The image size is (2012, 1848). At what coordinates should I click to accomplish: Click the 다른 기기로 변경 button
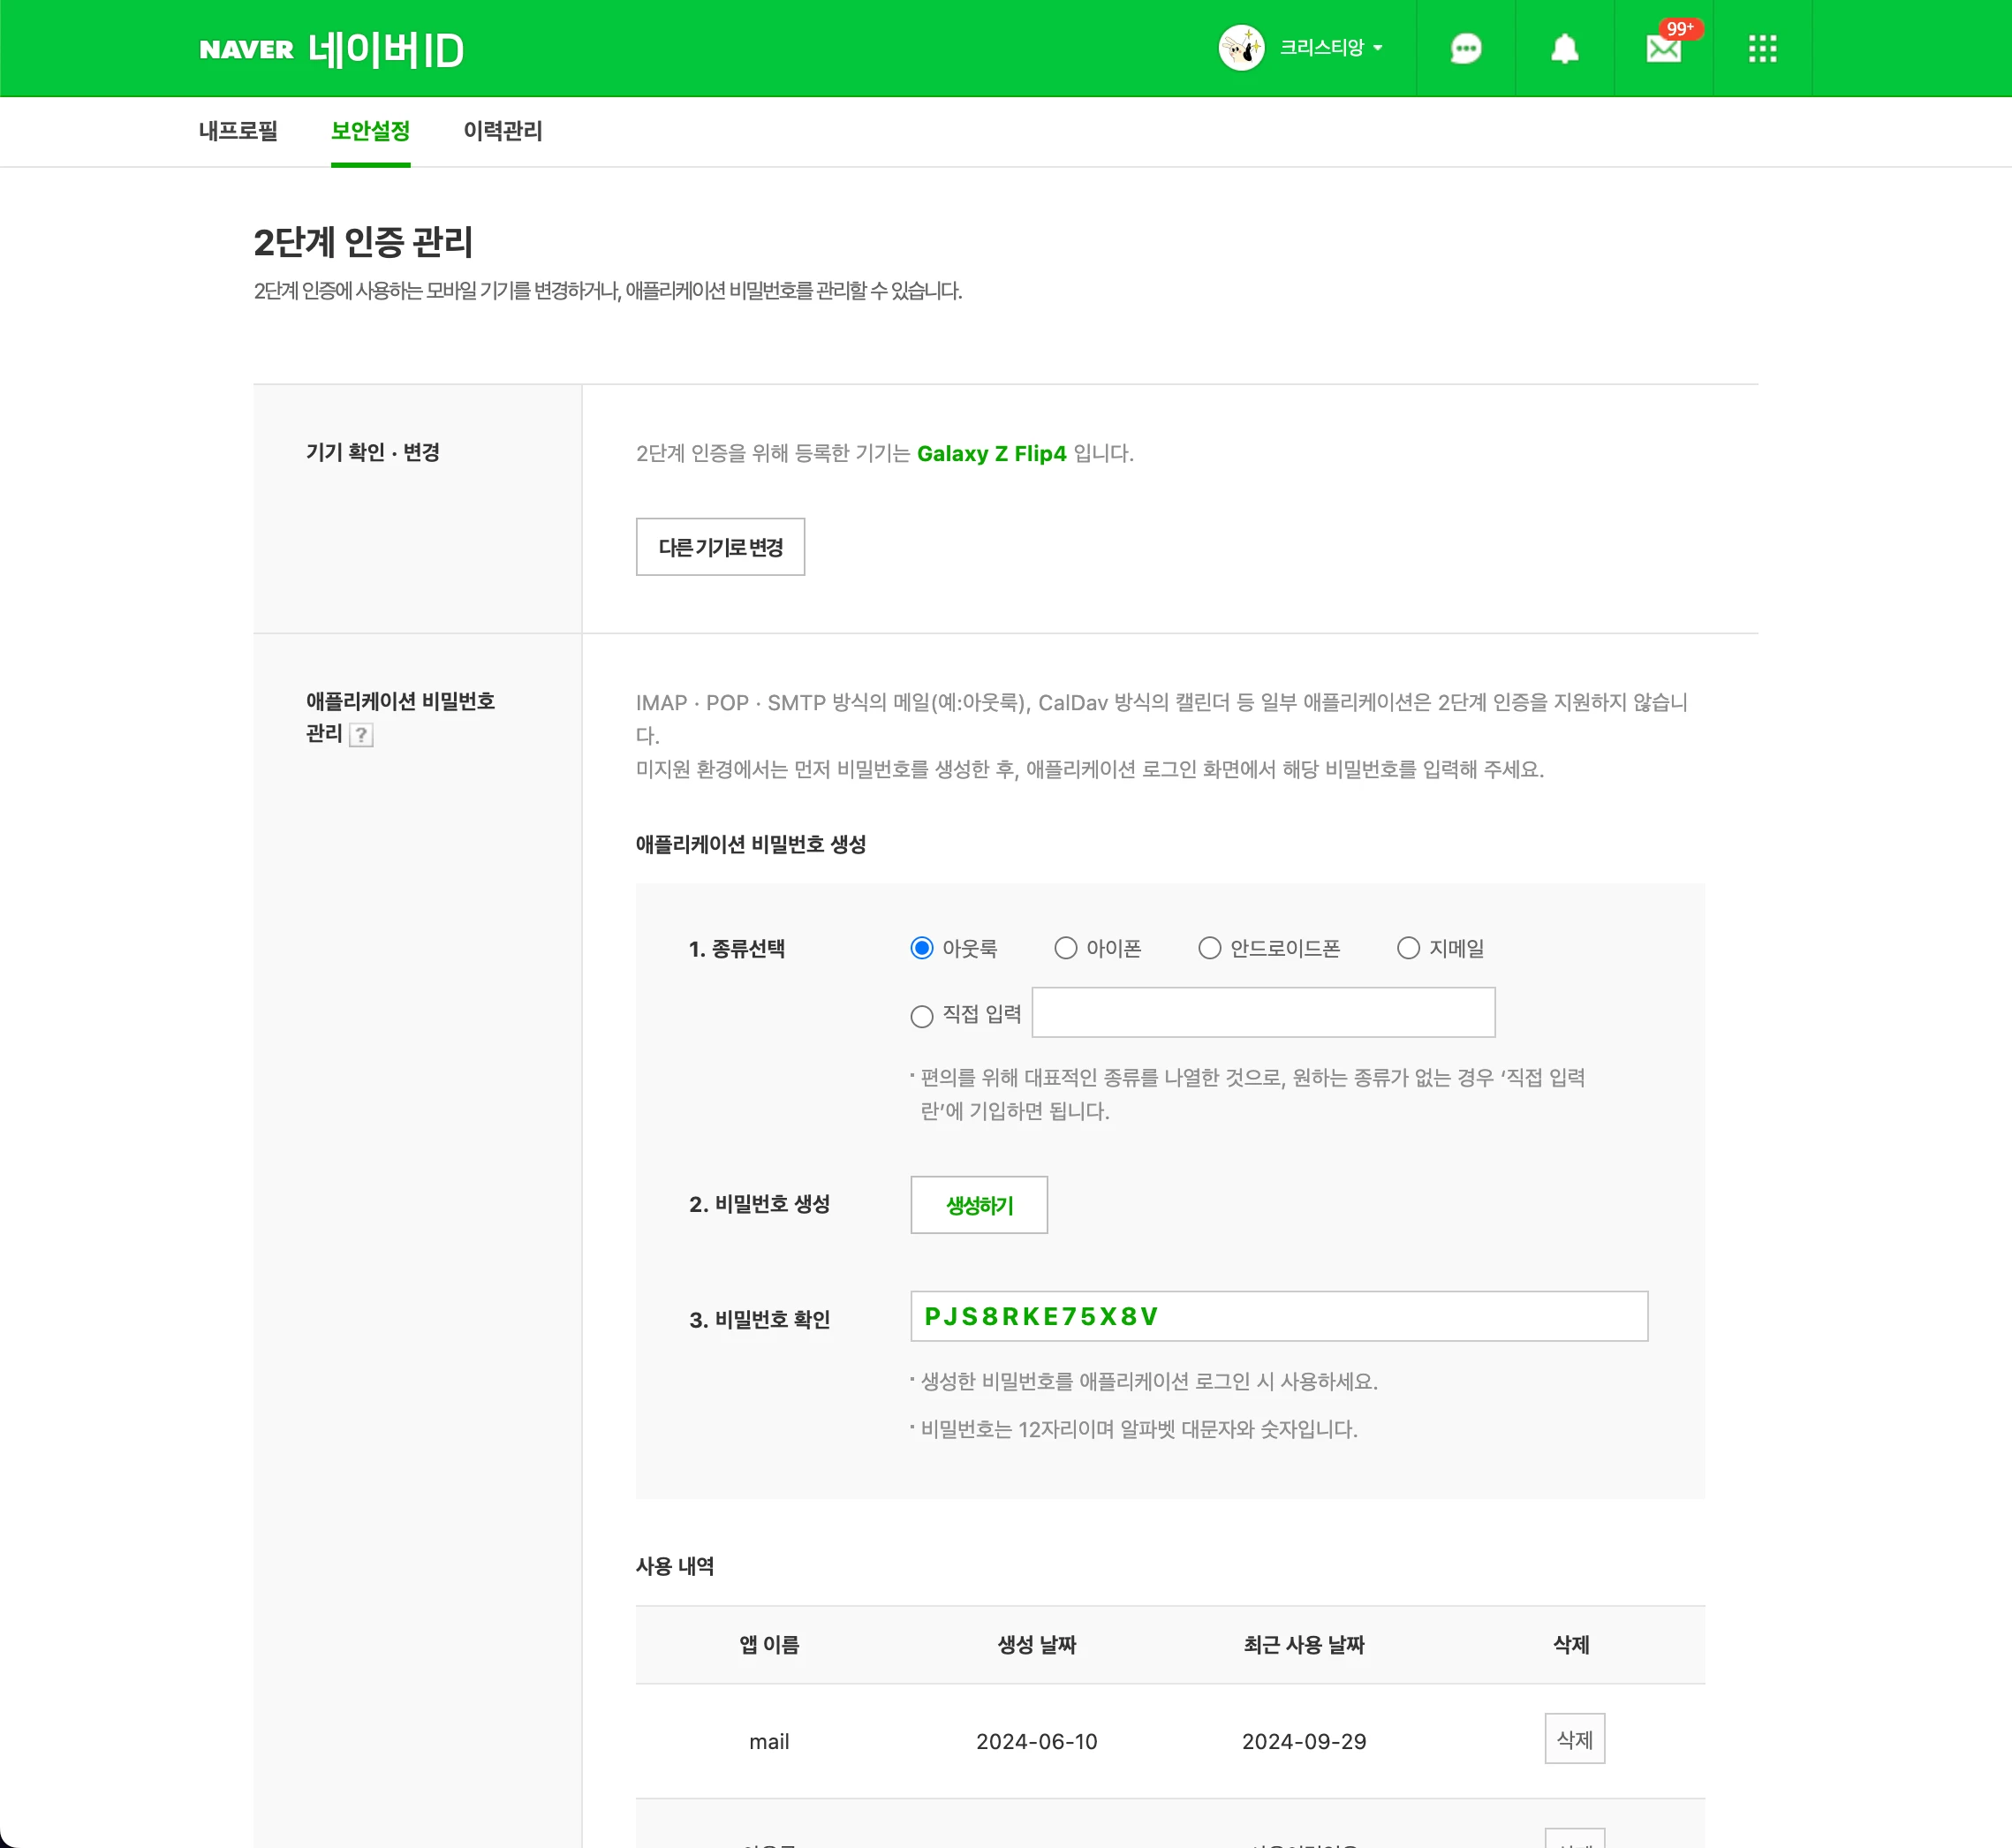tap(720, 547)
